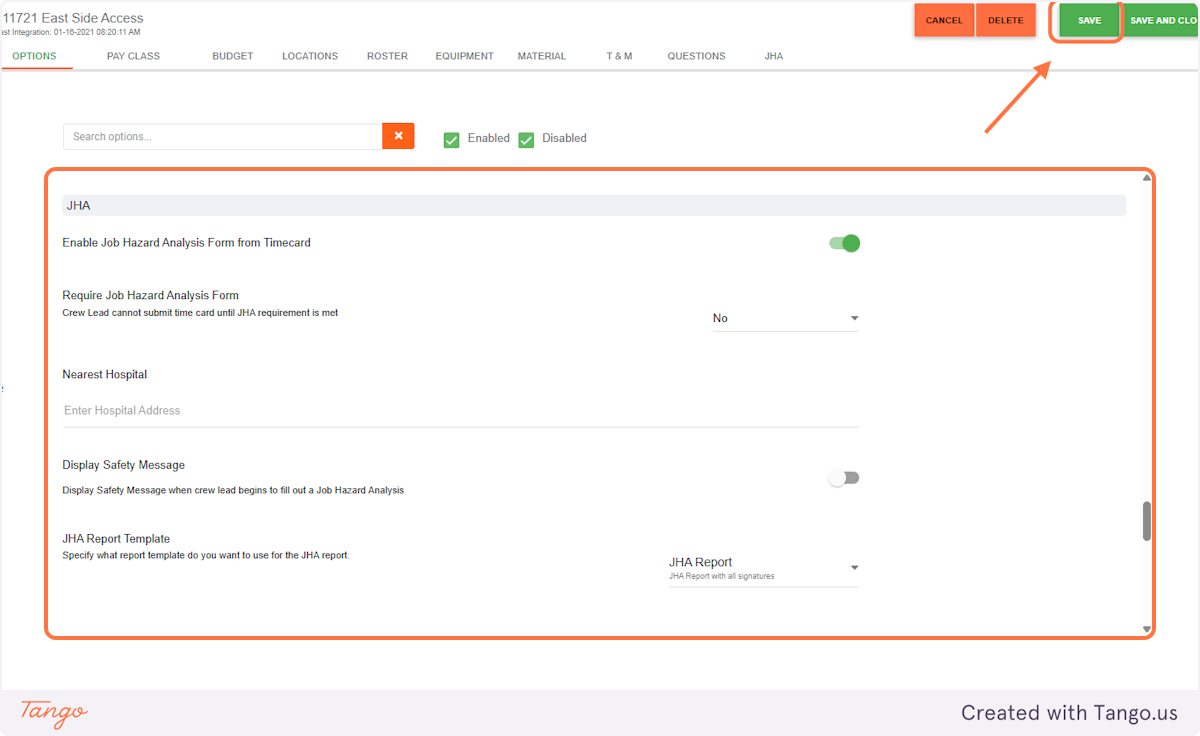The image size is (1200, 736).
Task: Click the 11721 East Side Access title
Action: (73, 18)
